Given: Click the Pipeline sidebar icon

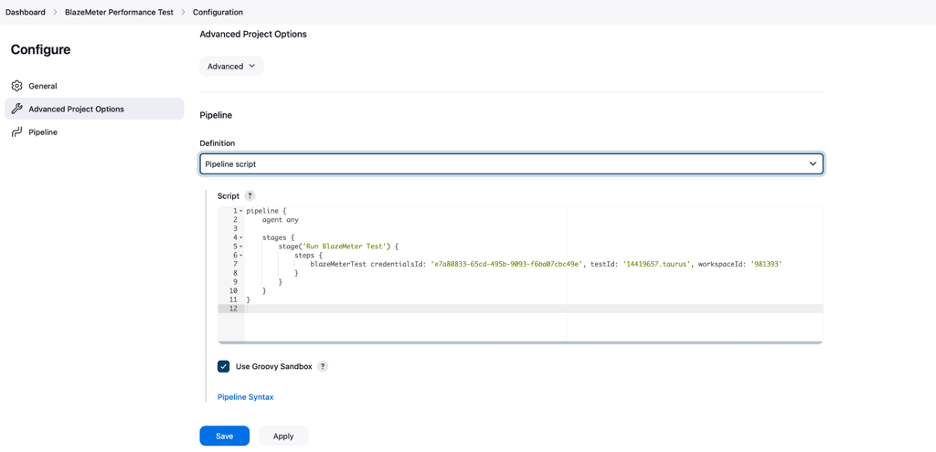Looking at the screenshot, I should pyautogui.click(x=17, y=132).
